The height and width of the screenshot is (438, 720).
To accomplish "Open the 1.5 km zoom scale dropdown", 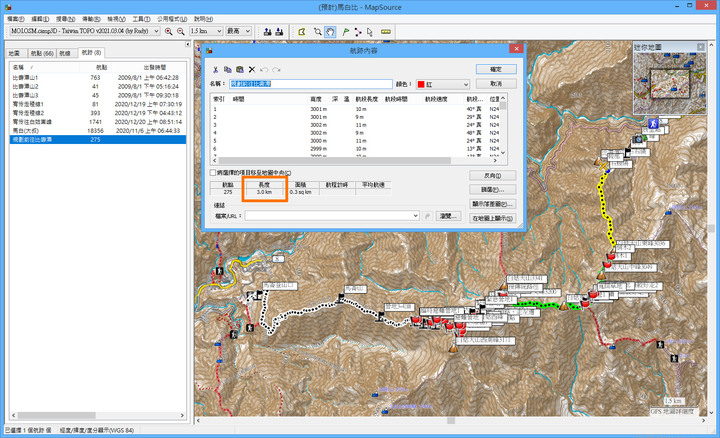I will [219, 31].
